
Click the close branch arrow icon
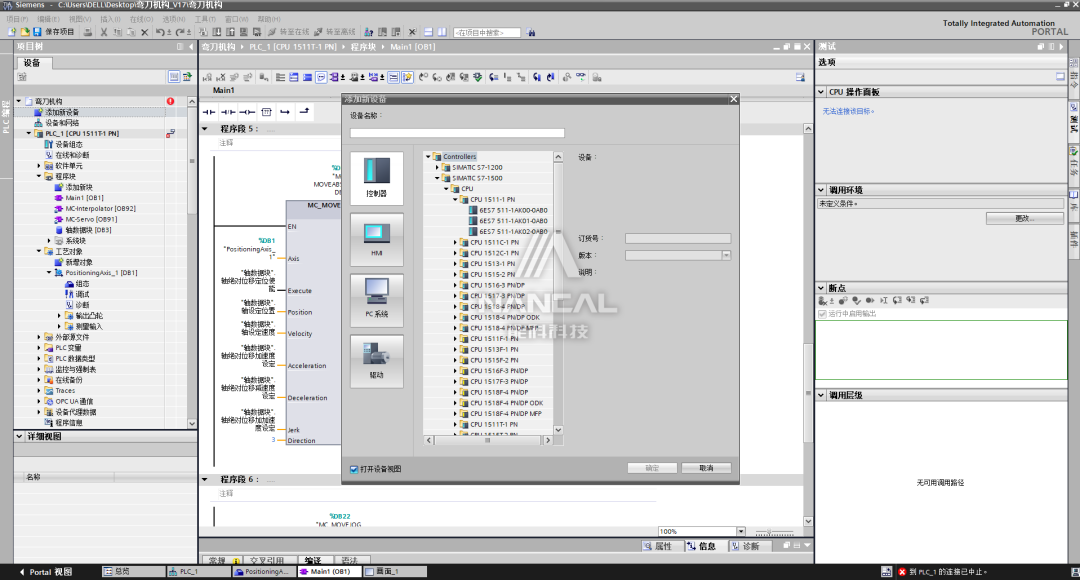(x=304, y=112)
